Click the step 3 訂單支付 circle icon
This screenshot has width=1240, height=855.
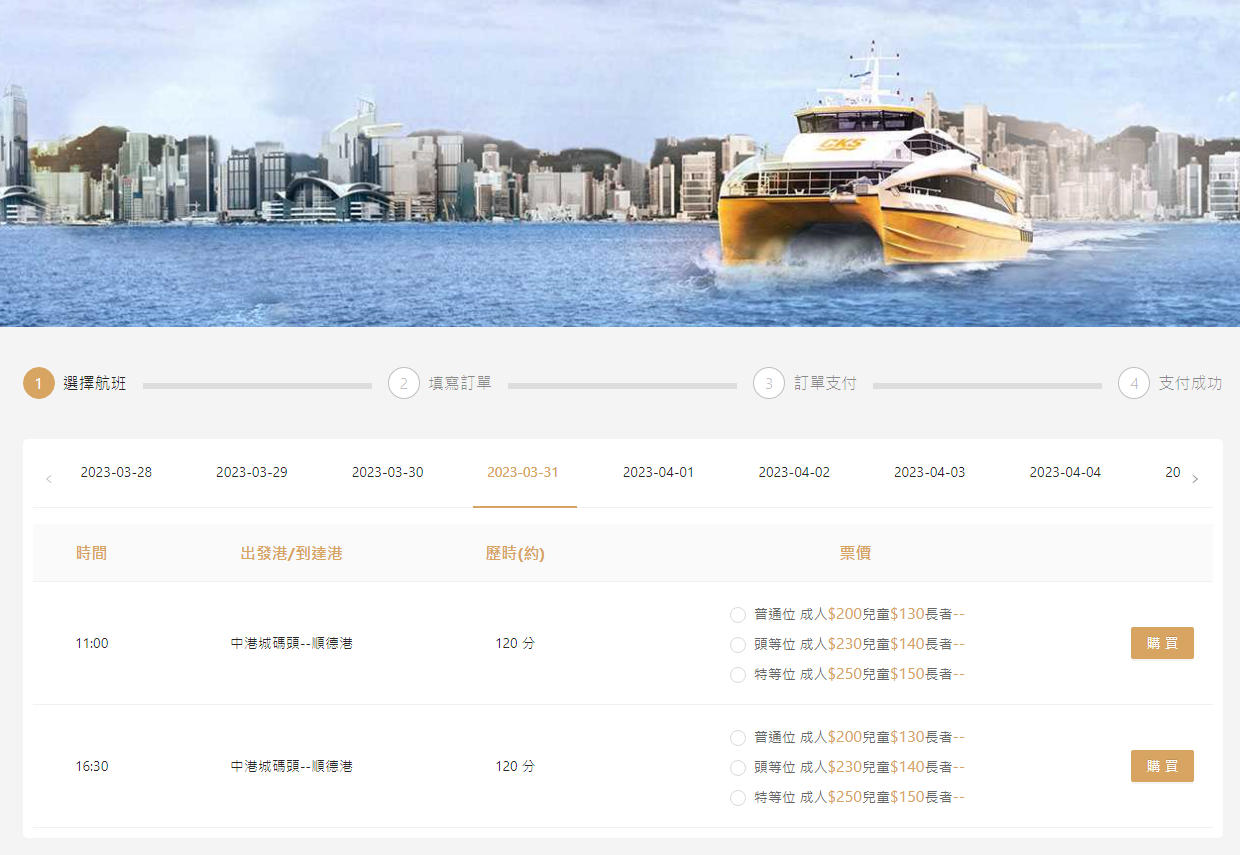point(769,383)
